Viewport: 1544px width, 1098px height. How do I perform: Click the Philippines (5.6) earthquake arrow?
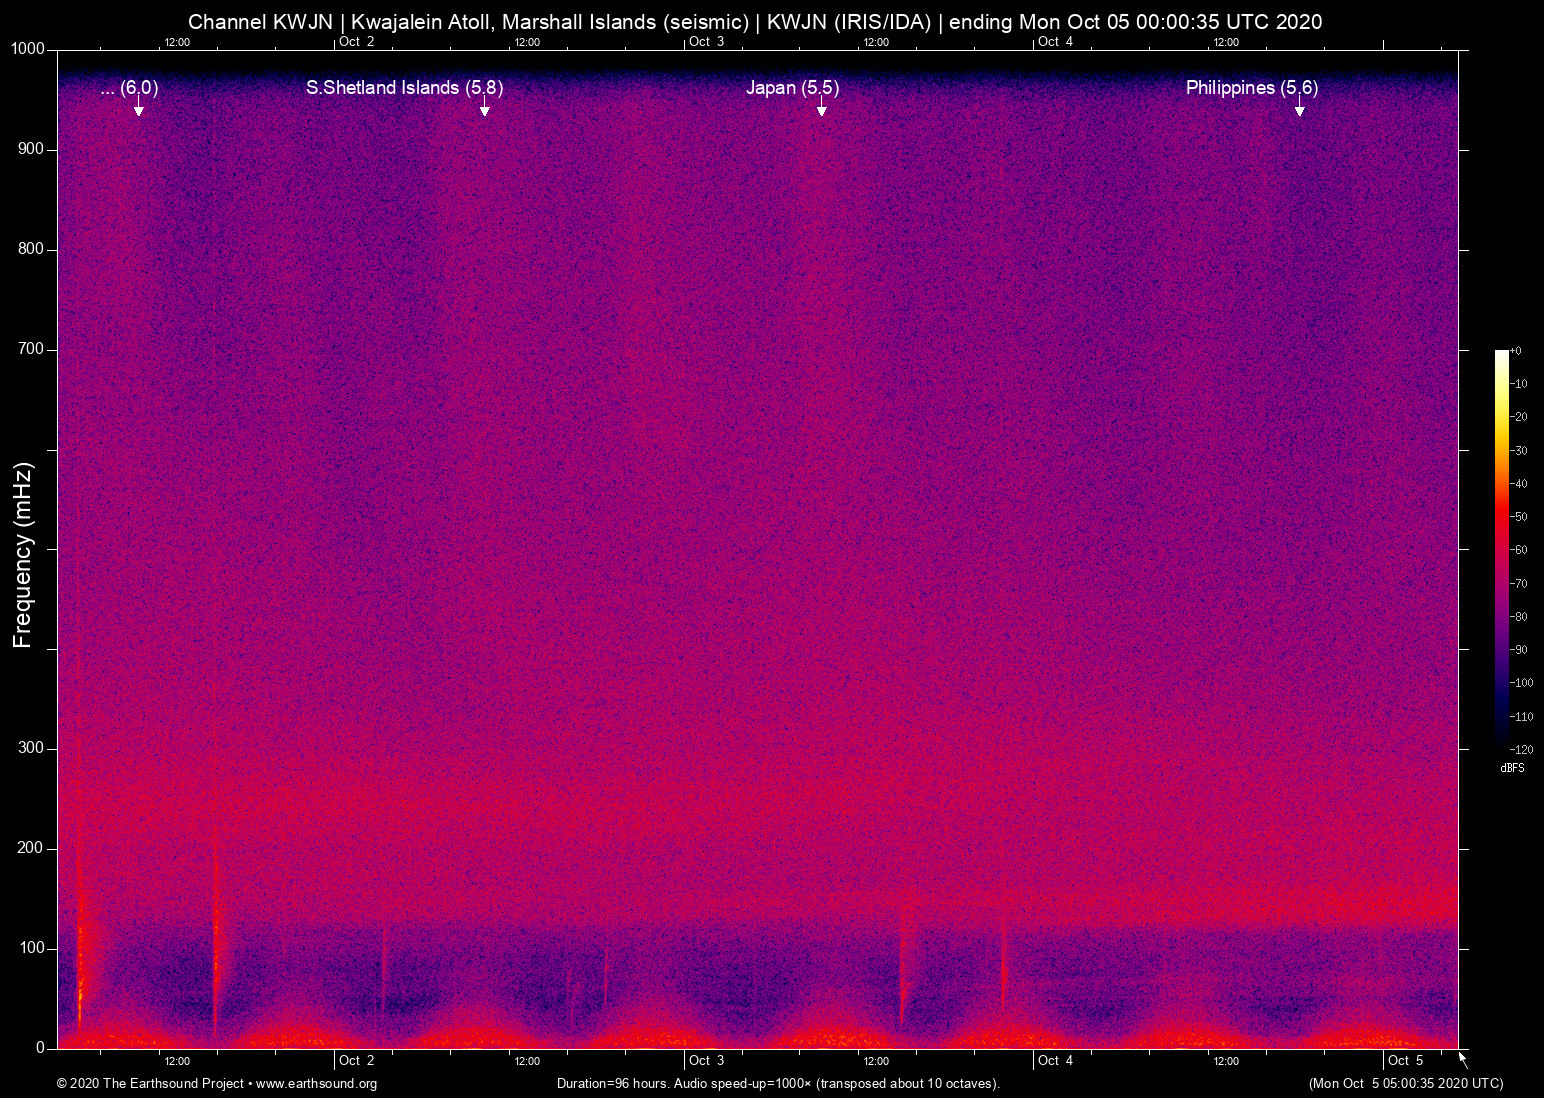[1299, 112]
